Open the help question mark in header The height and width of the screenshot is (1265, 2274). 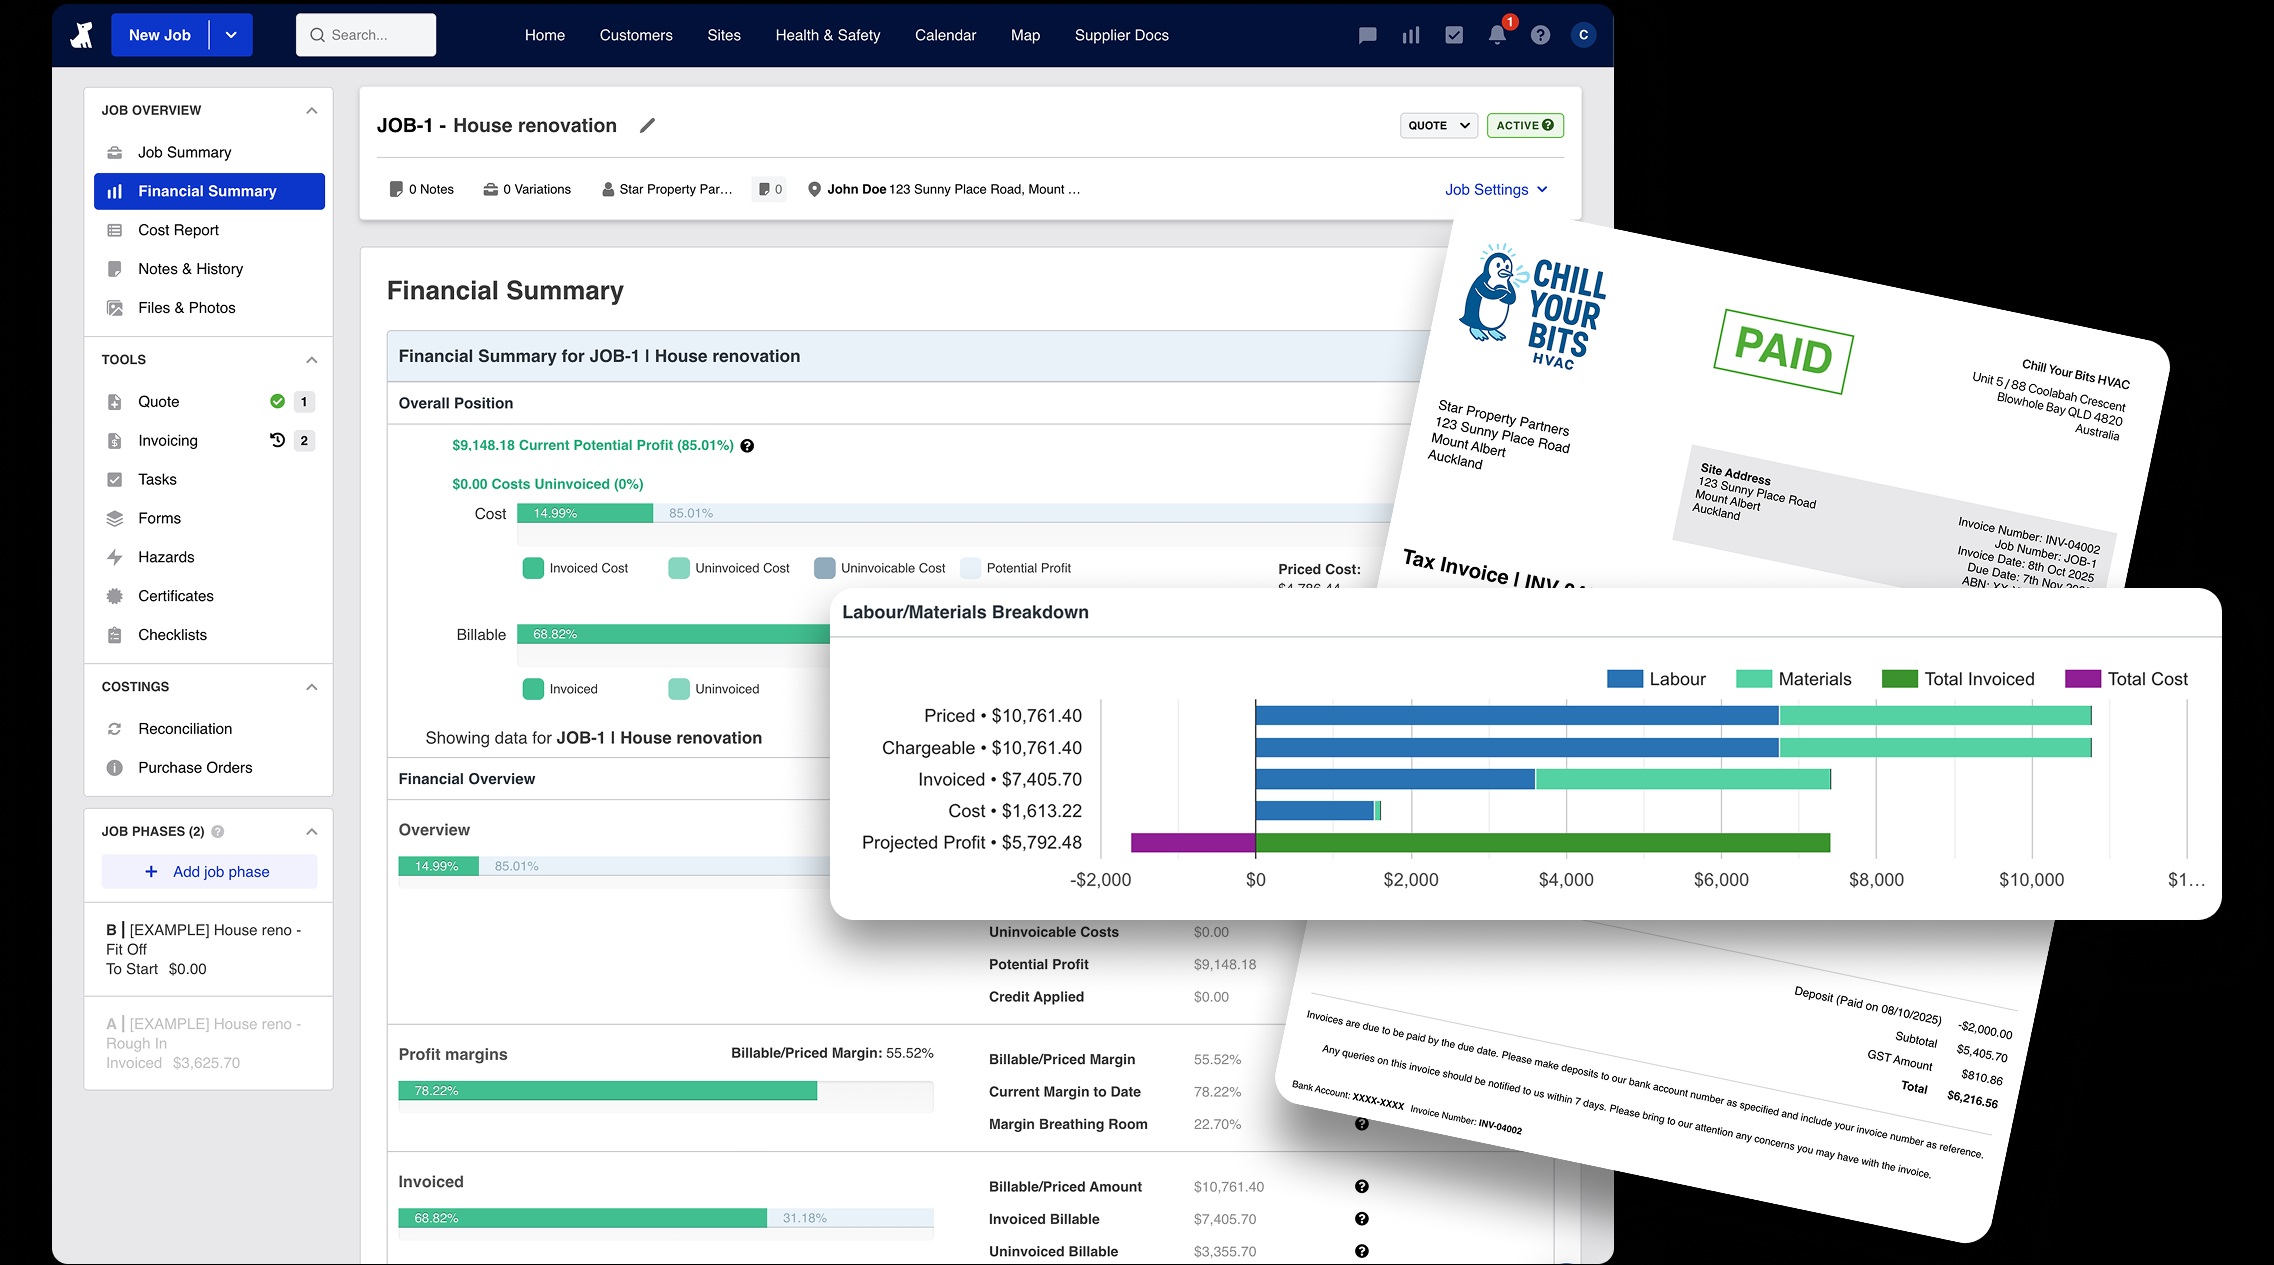(1540, 35)
